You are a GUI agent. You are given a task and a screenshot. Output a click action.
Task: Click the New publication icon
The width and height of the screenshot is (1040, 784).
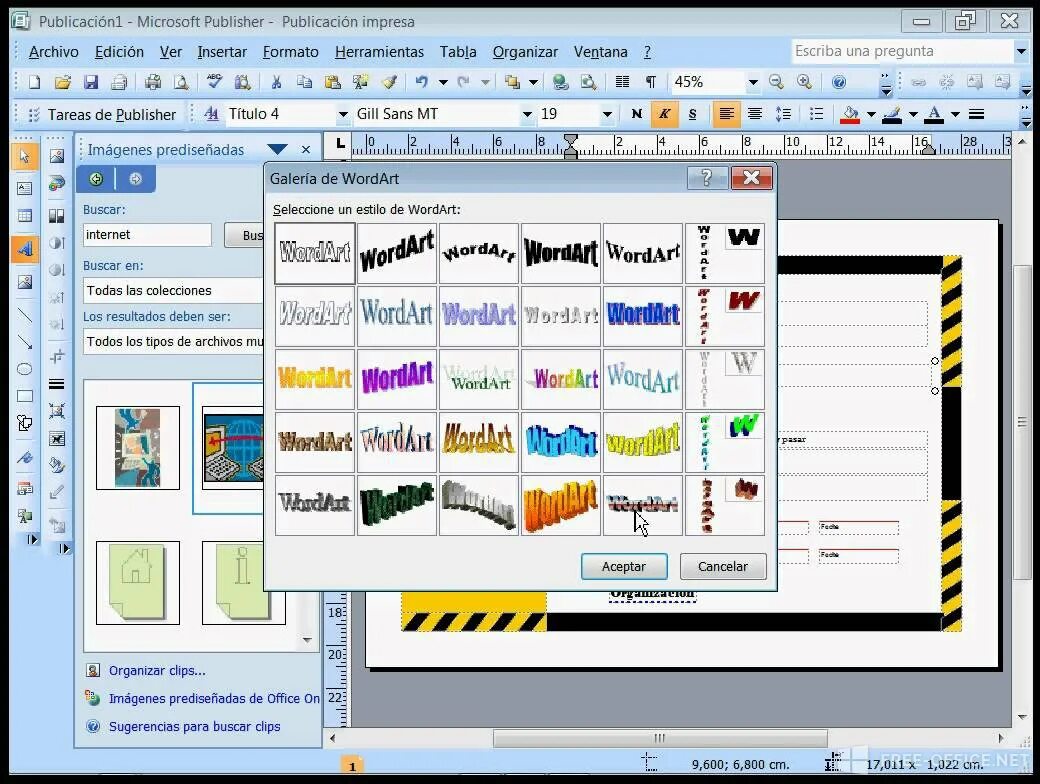click(x=34, y=82)
